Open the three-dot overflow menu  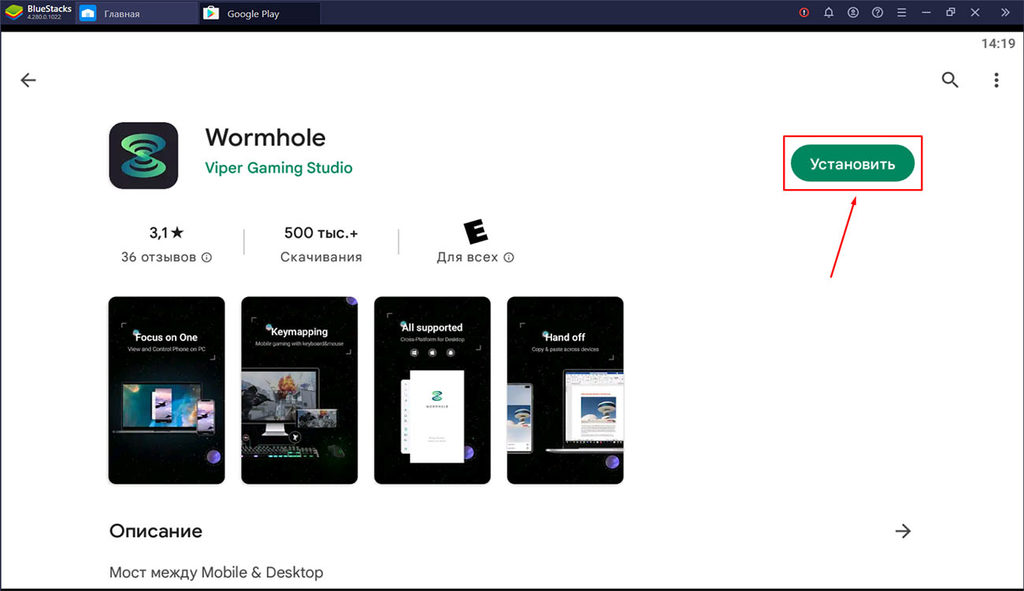point(996,80)
